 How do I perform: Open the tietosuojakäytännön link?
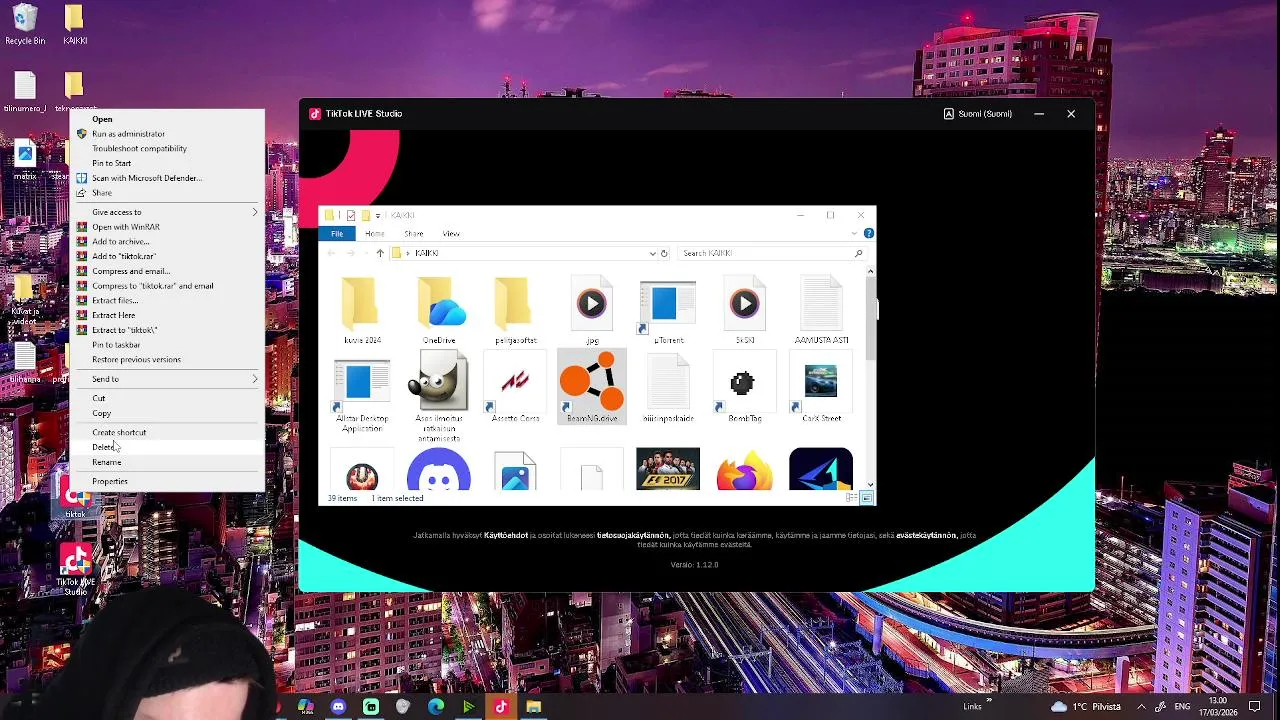[x=633, y=536]
